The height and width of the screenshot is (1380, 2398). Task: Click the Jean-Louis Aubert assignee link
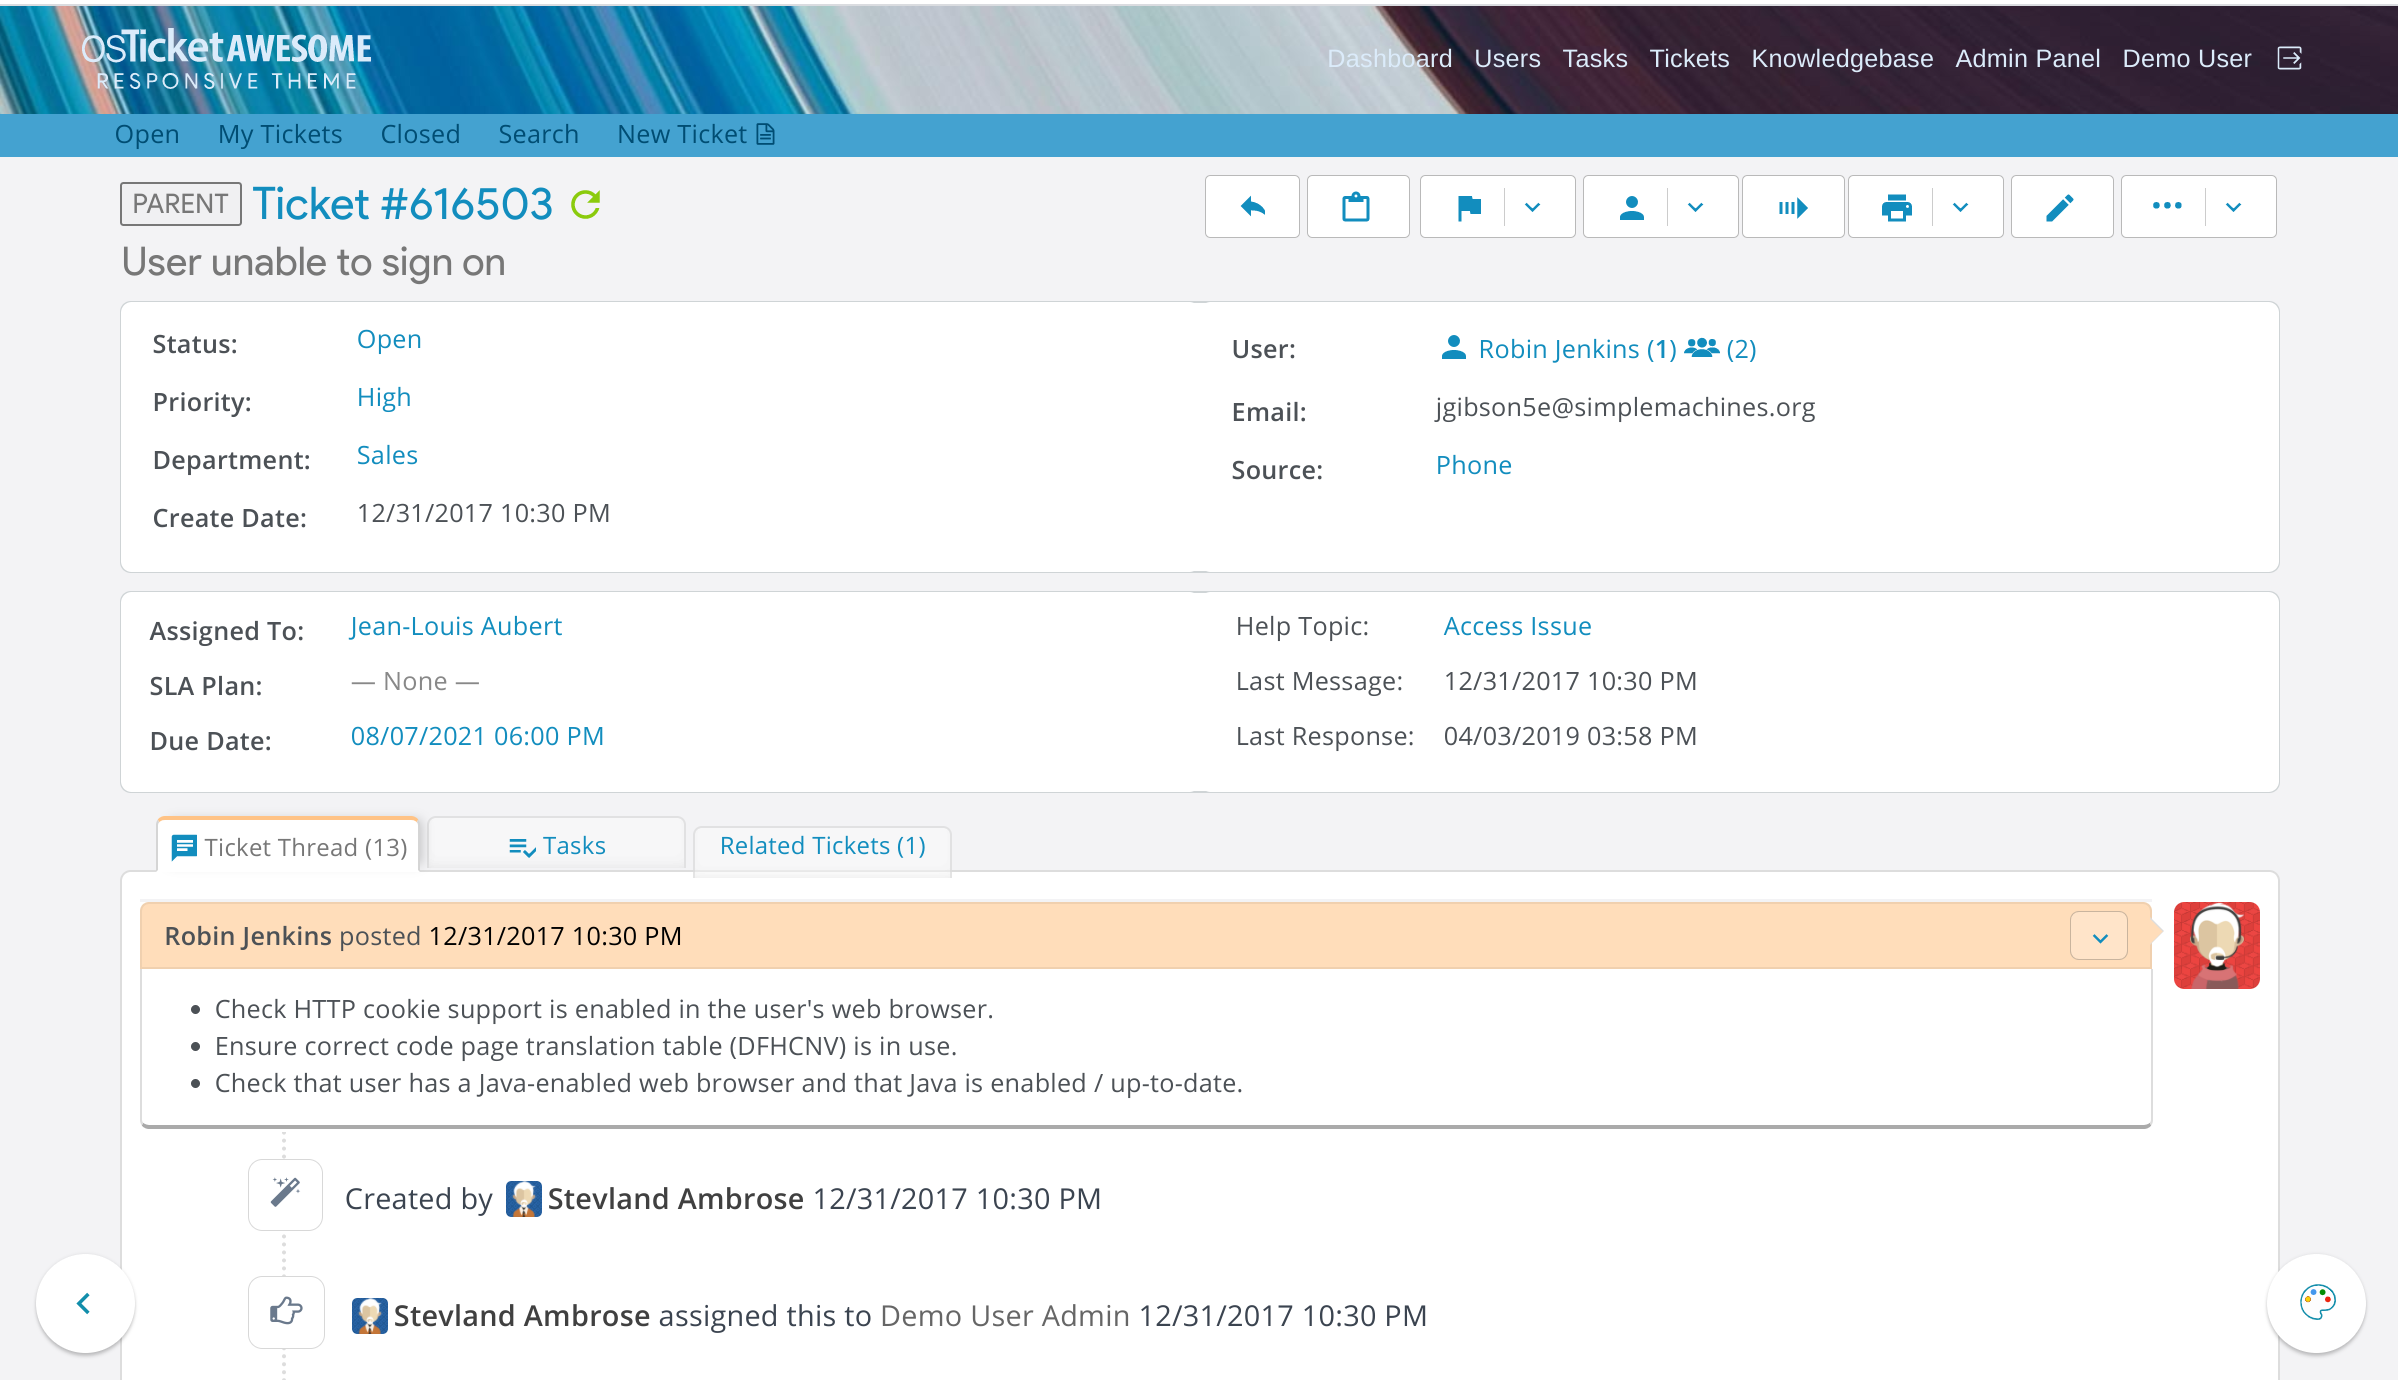point(456,626)
